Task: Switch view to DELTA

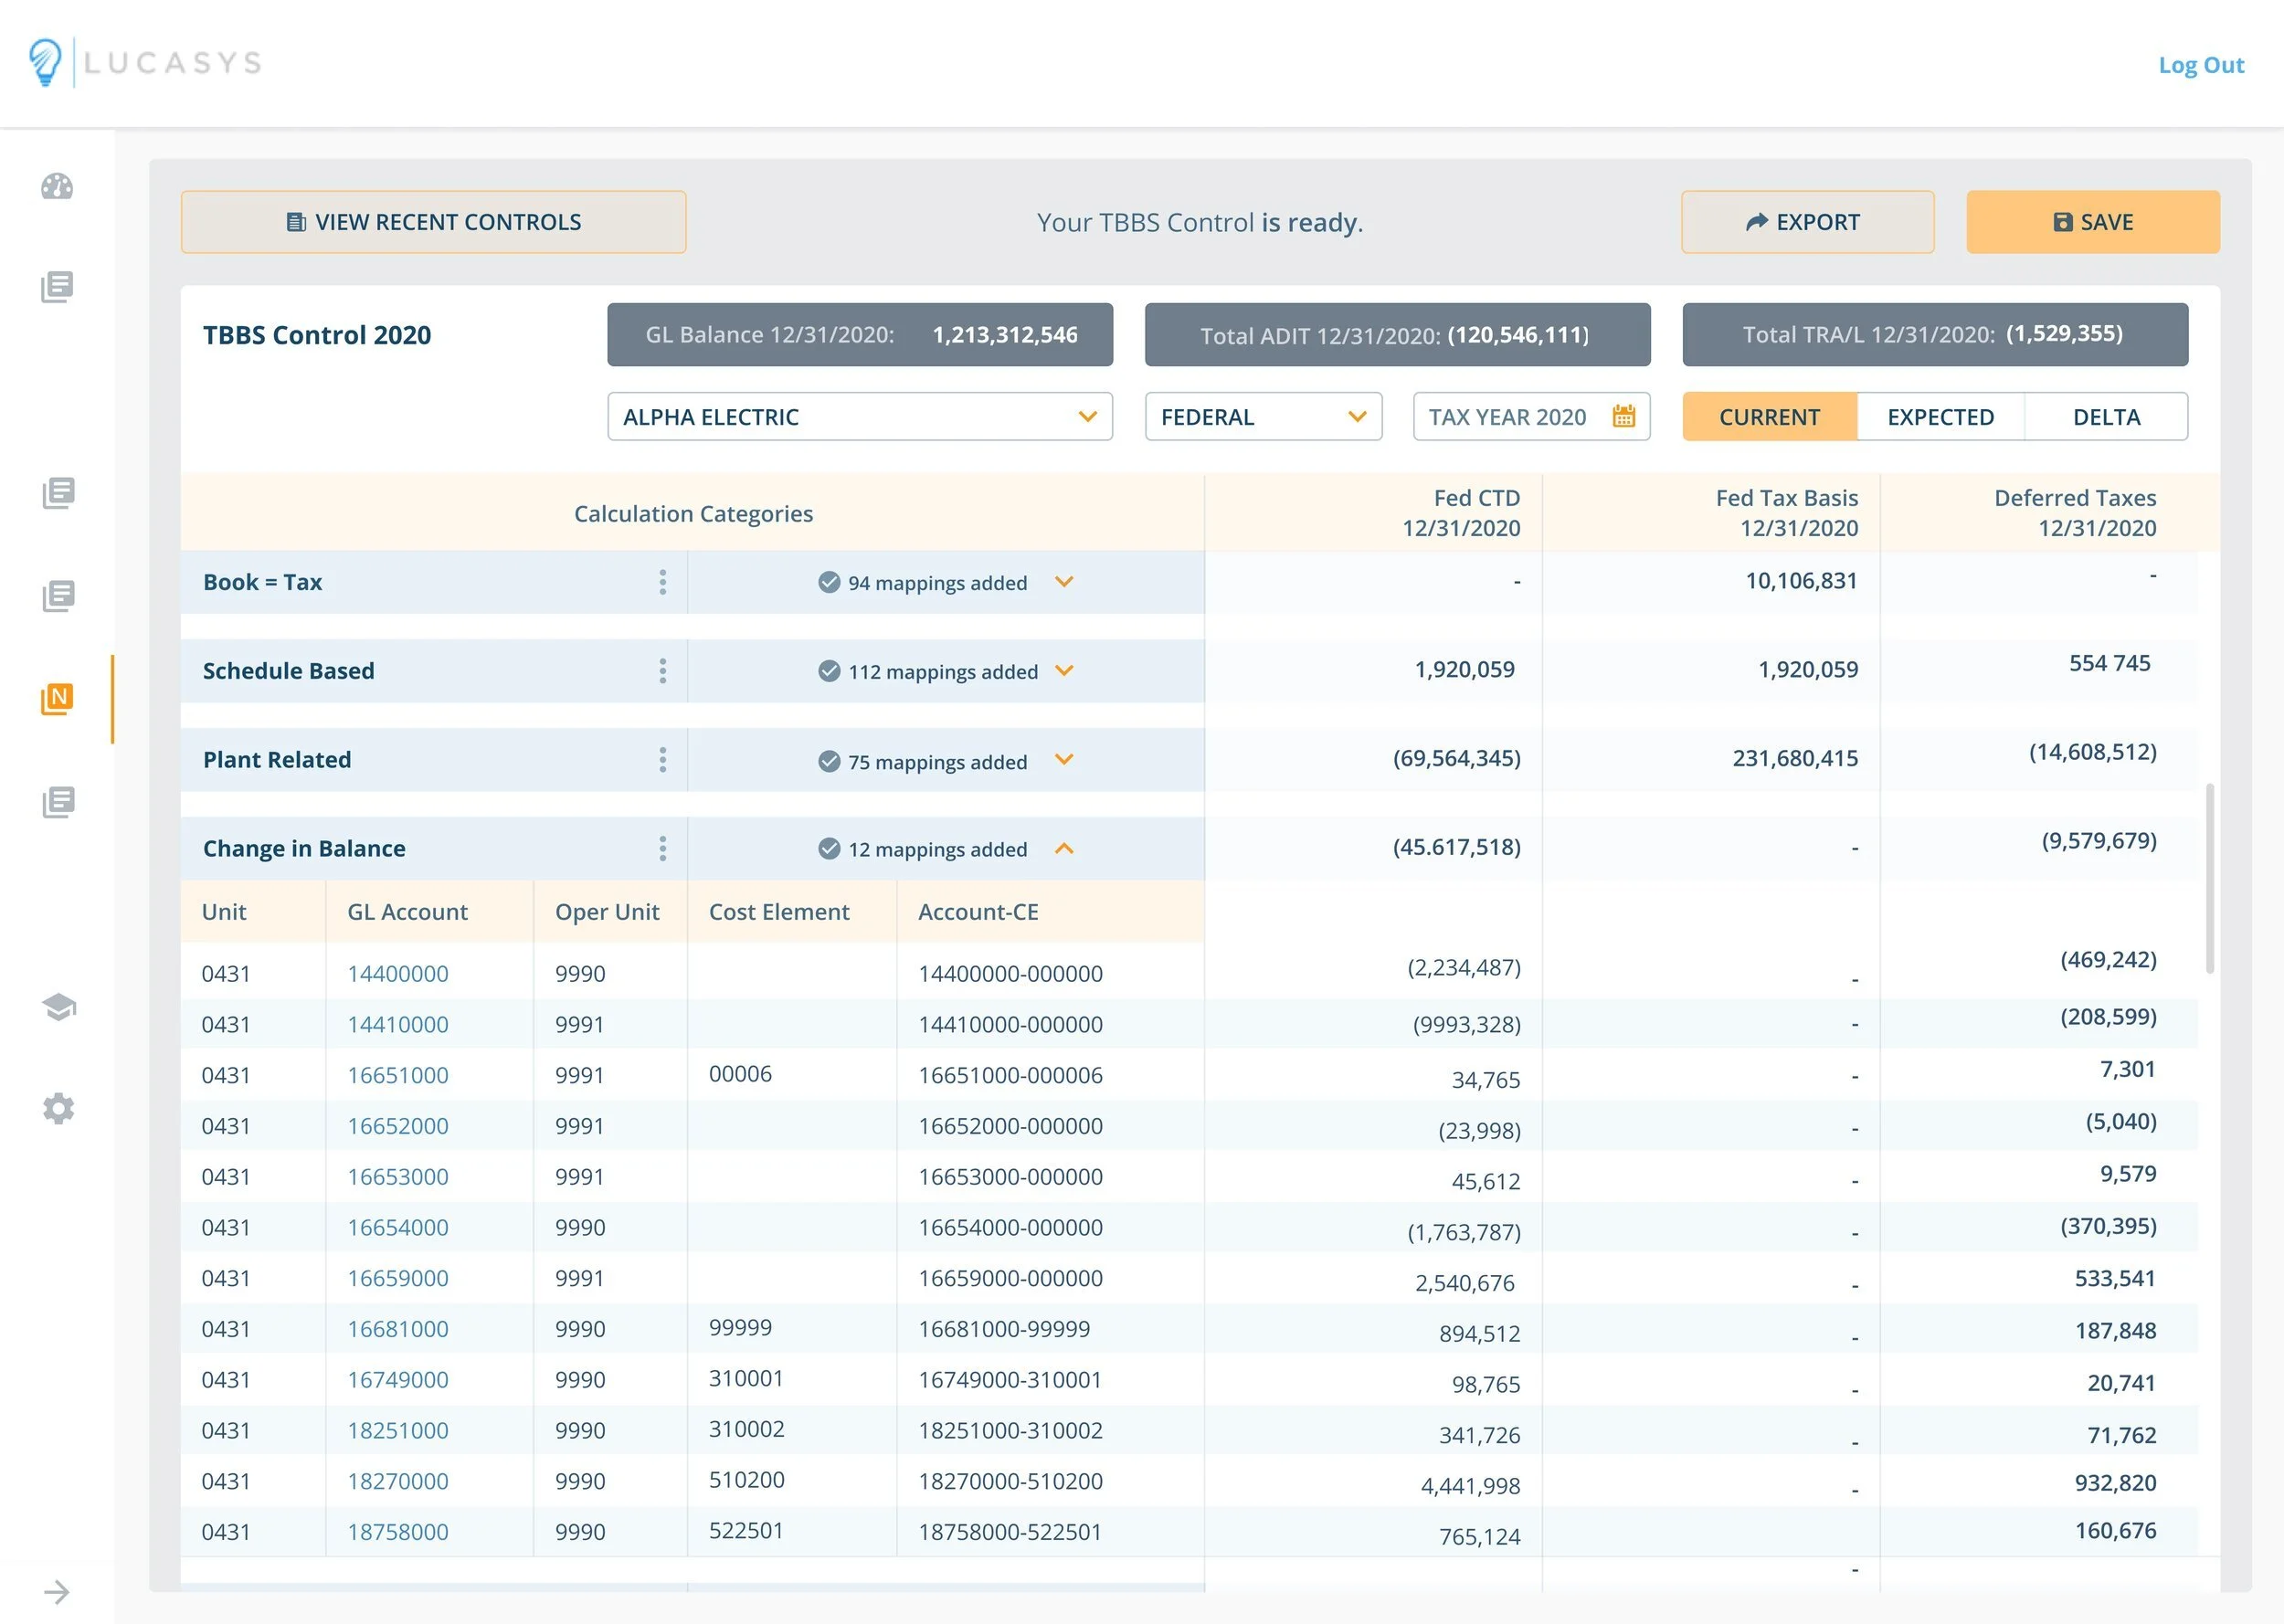Action: click(2106, 417)
